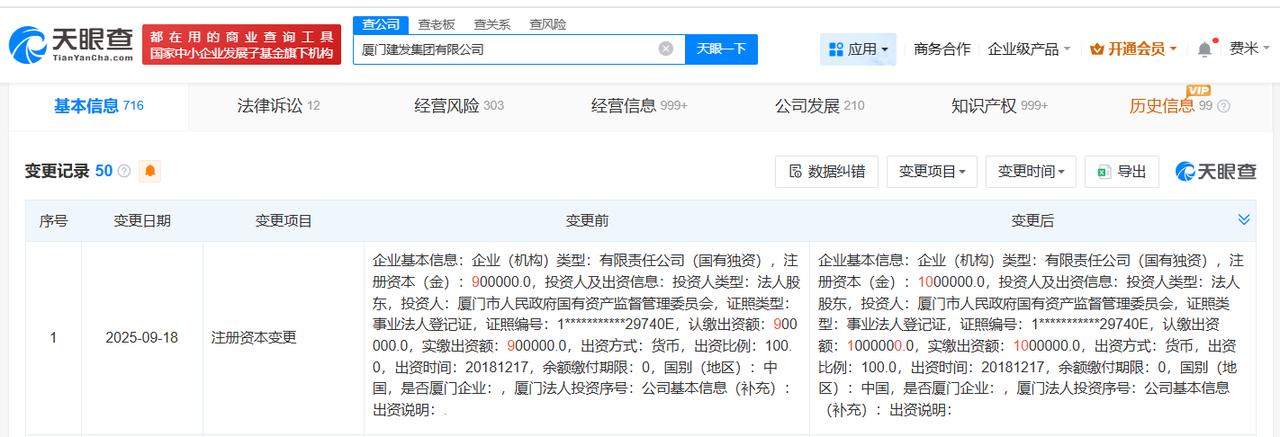Viewport: 1280px width, 437px height.
Task: Open the 应用 apps dropdown
Action: coord(858,49)
